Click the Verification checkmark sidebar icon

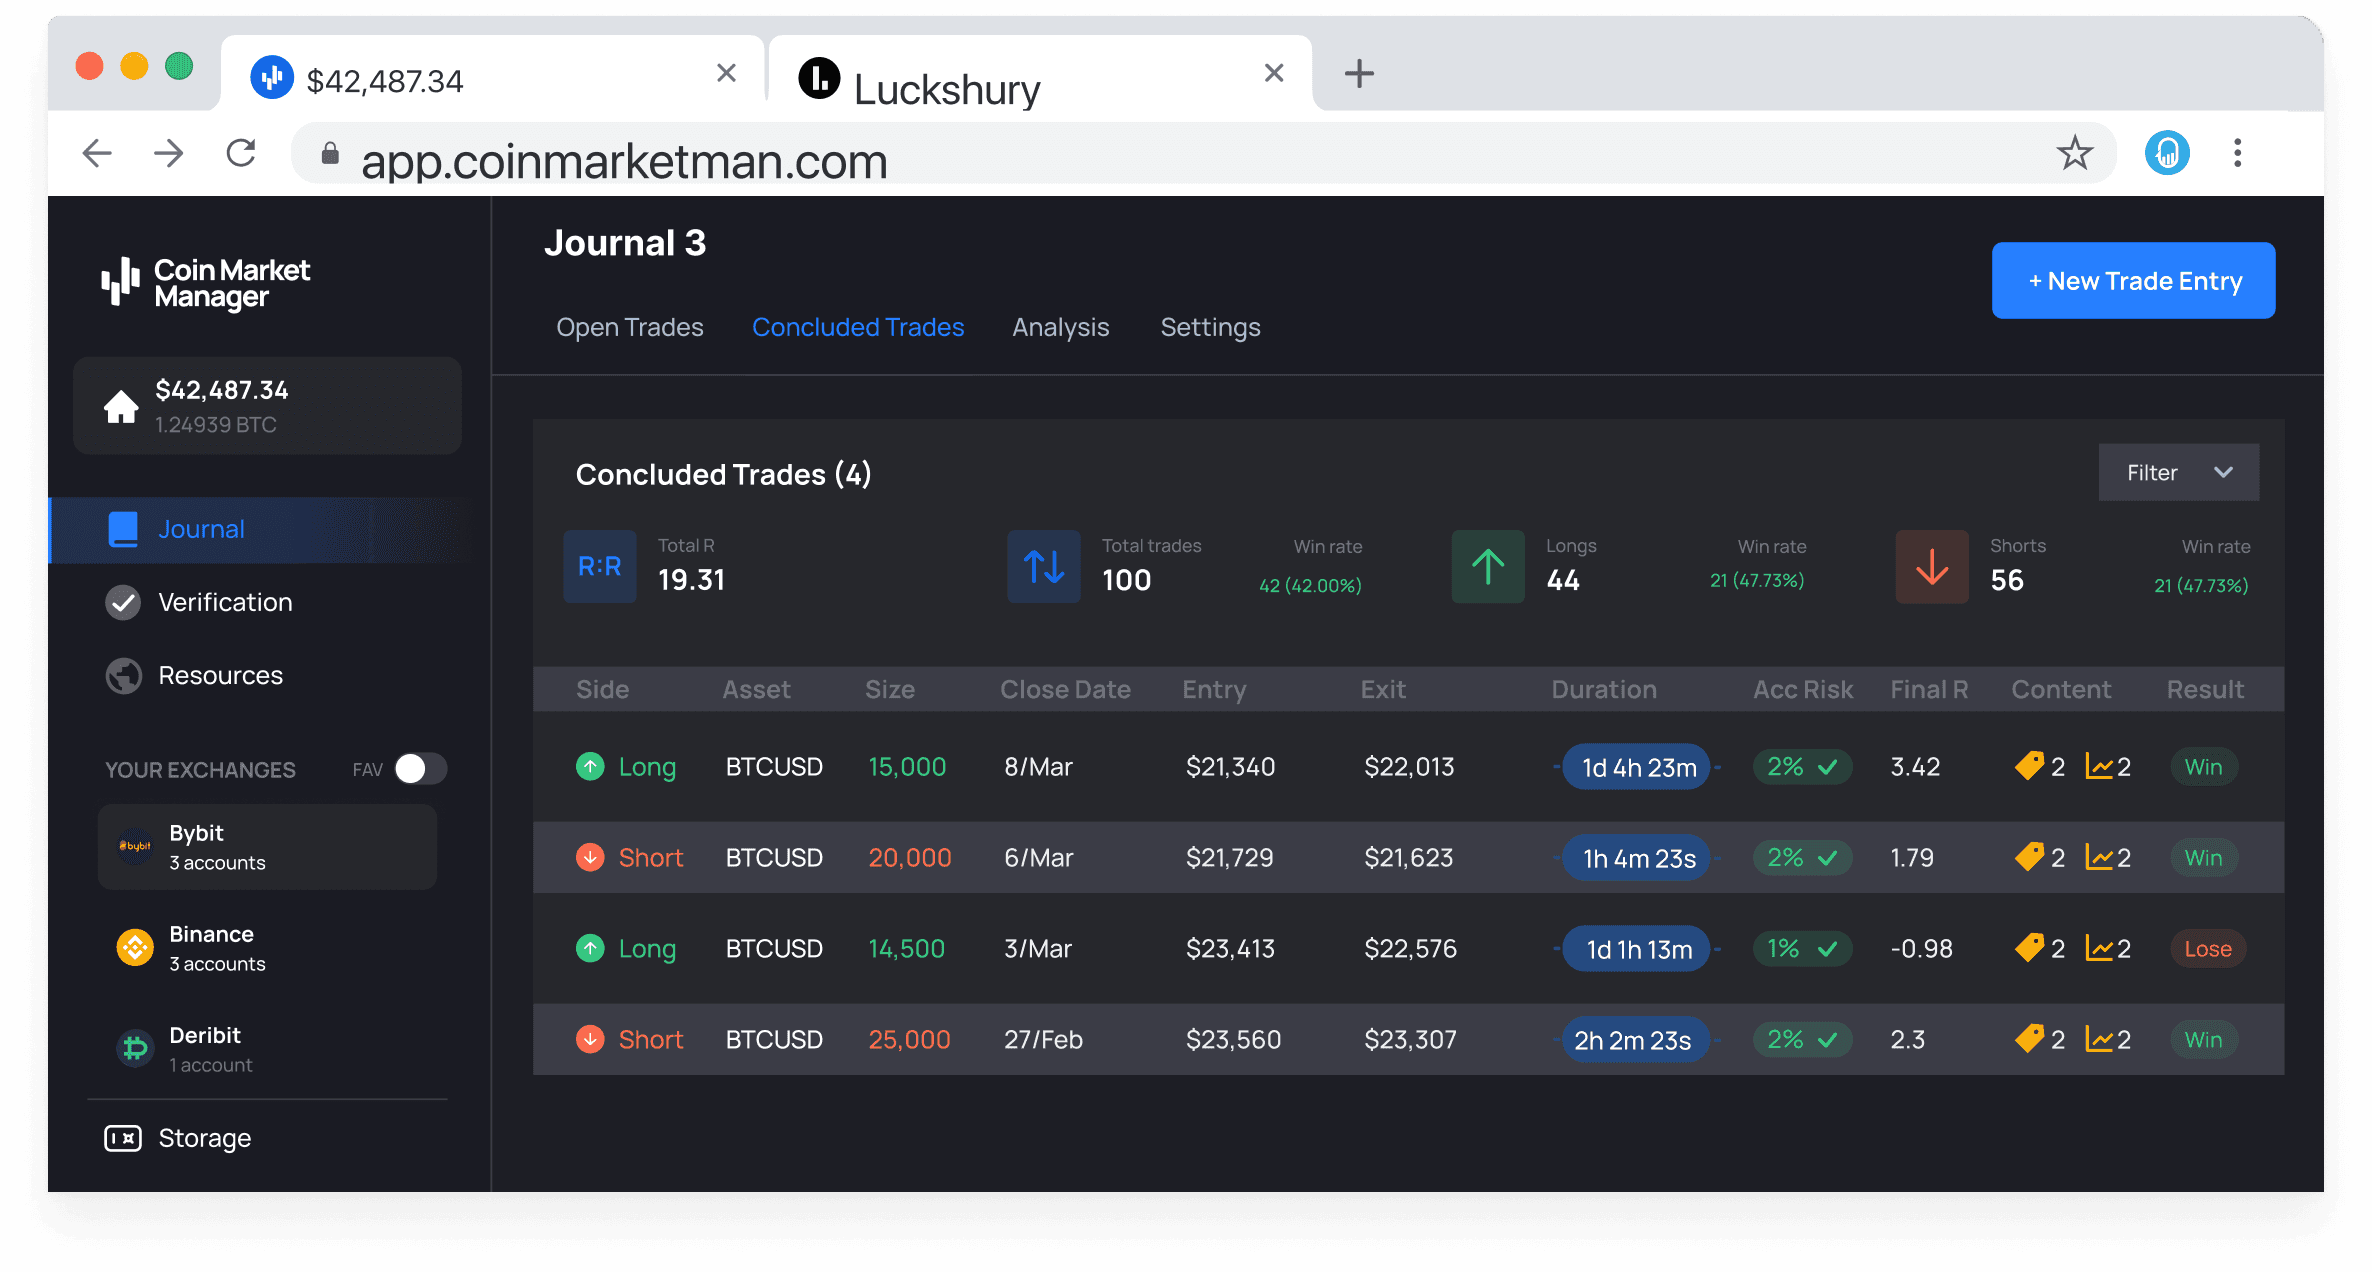pos(124,601)
